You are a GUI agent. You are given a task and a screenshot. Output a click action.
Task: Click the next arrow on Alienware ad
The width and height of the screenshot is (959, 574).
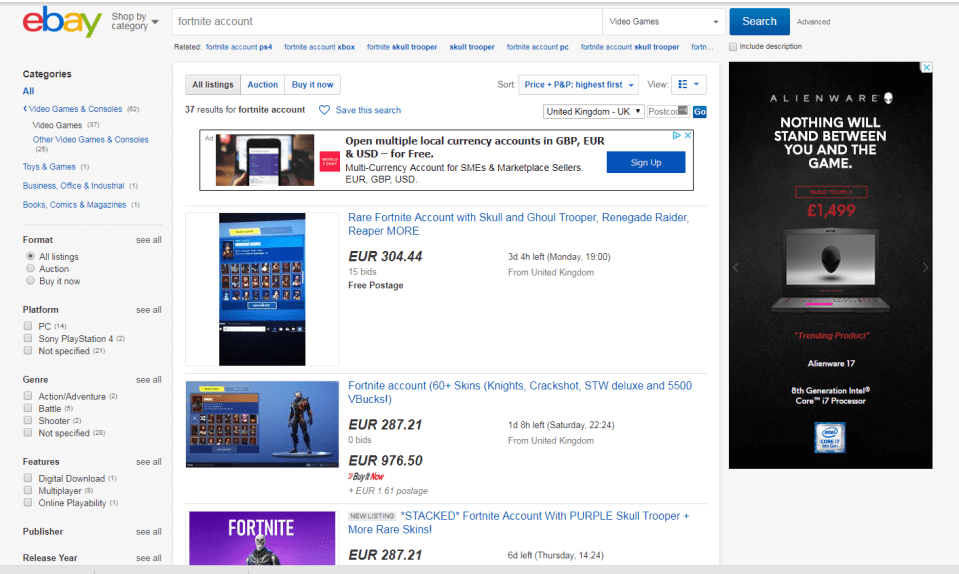[x=925, y=267]
